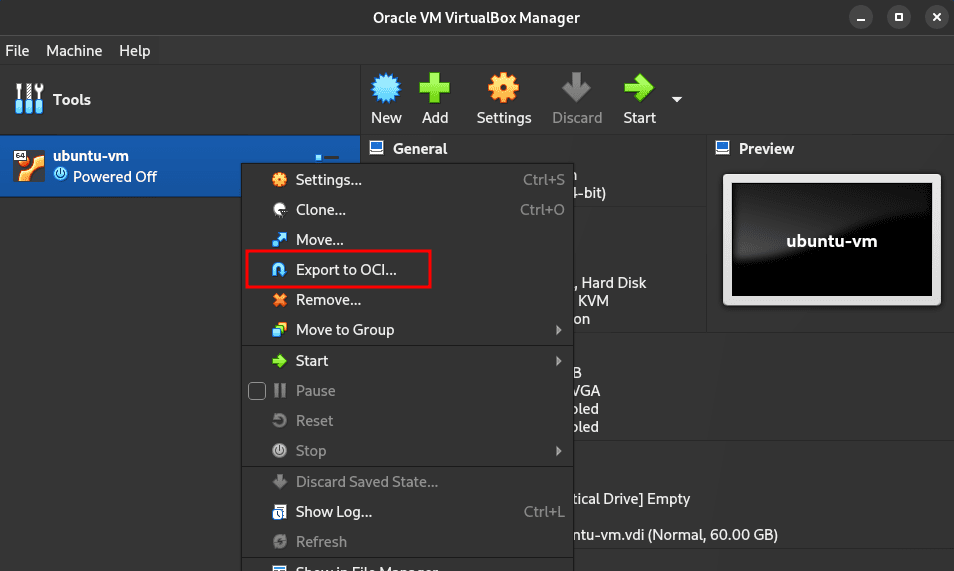Viewport: 954px width, 571px height.
Task: Choose Settings... from the context menu
Action: [x=408, y=180]
